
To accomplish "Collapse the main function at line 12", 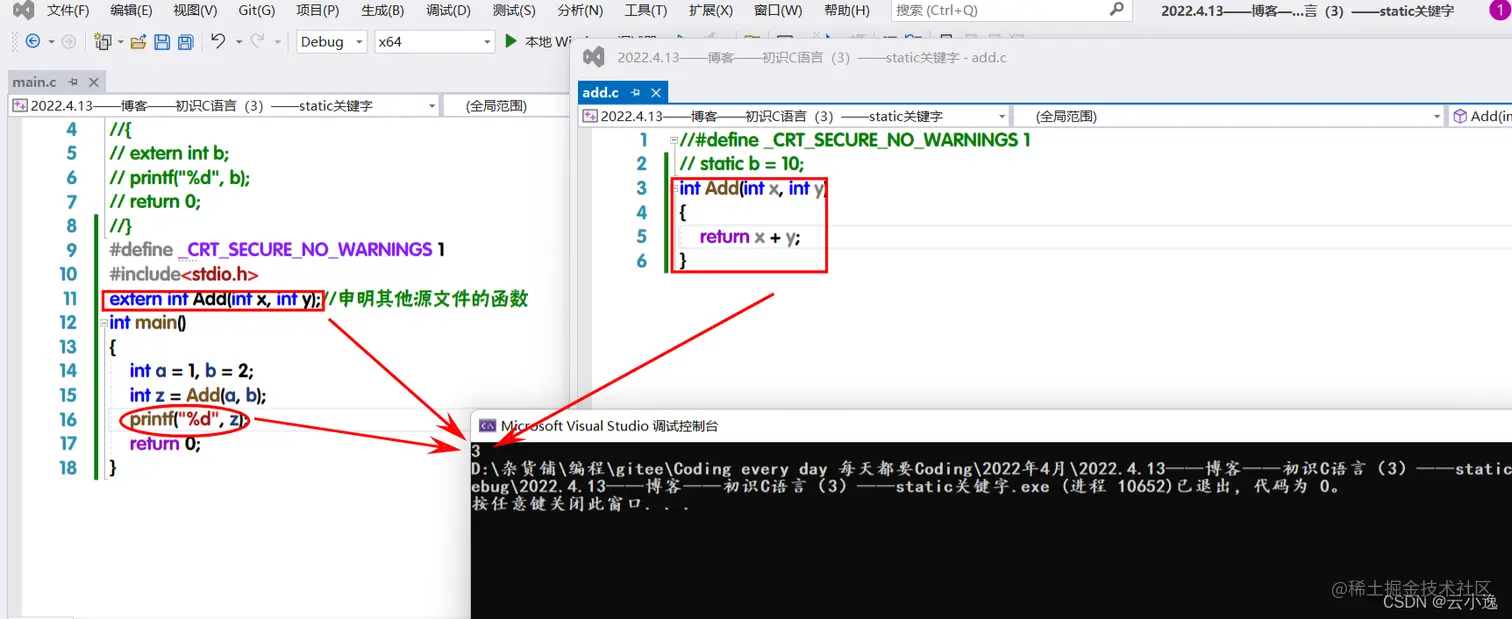I will 102,323.
